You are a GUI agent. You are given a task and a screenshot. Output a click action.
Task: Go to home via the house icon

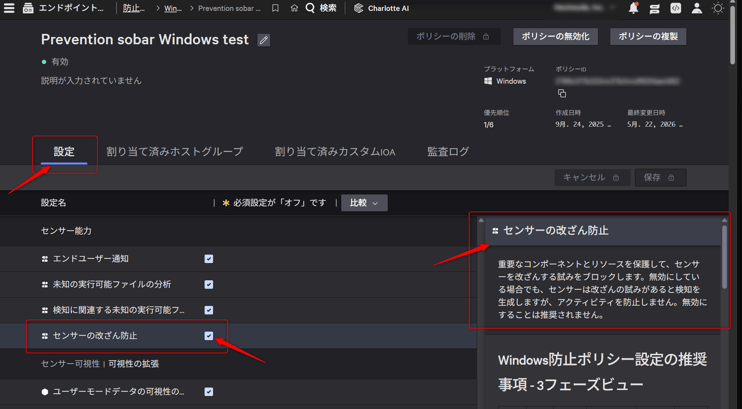pos(294,8)
